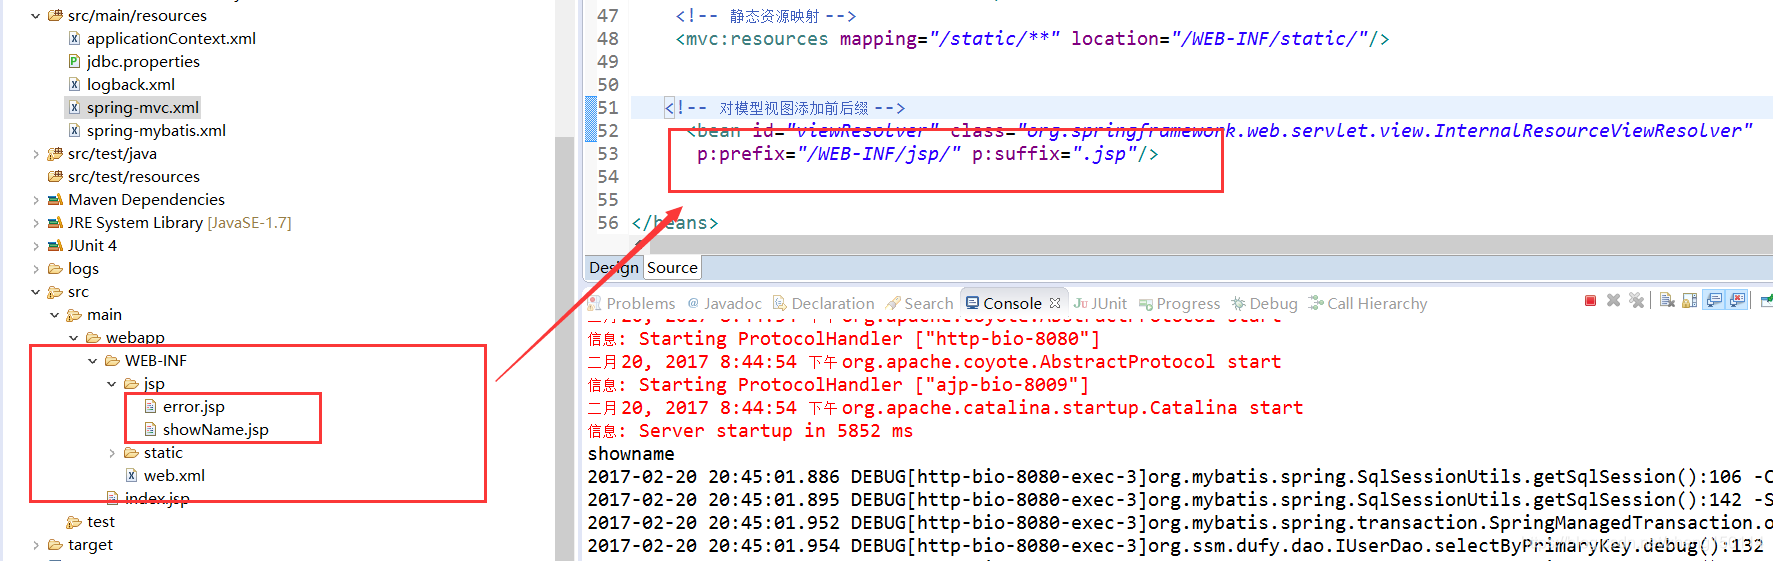Expand the src/test/java folder
The width and height of the screenshot is (1773, 561).
click(36, 154)
